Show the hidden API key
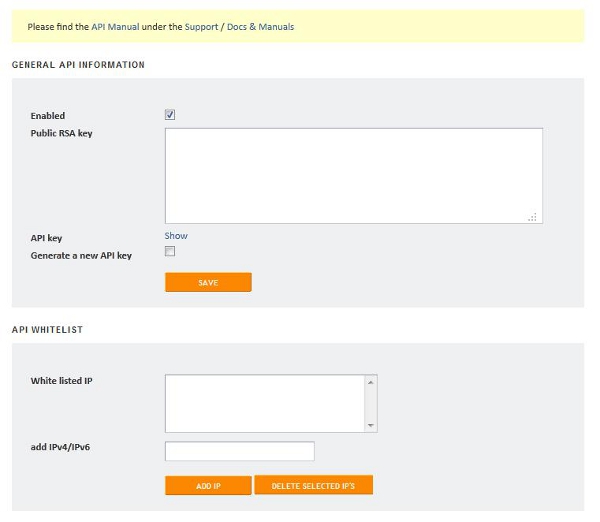 point(176,236)
